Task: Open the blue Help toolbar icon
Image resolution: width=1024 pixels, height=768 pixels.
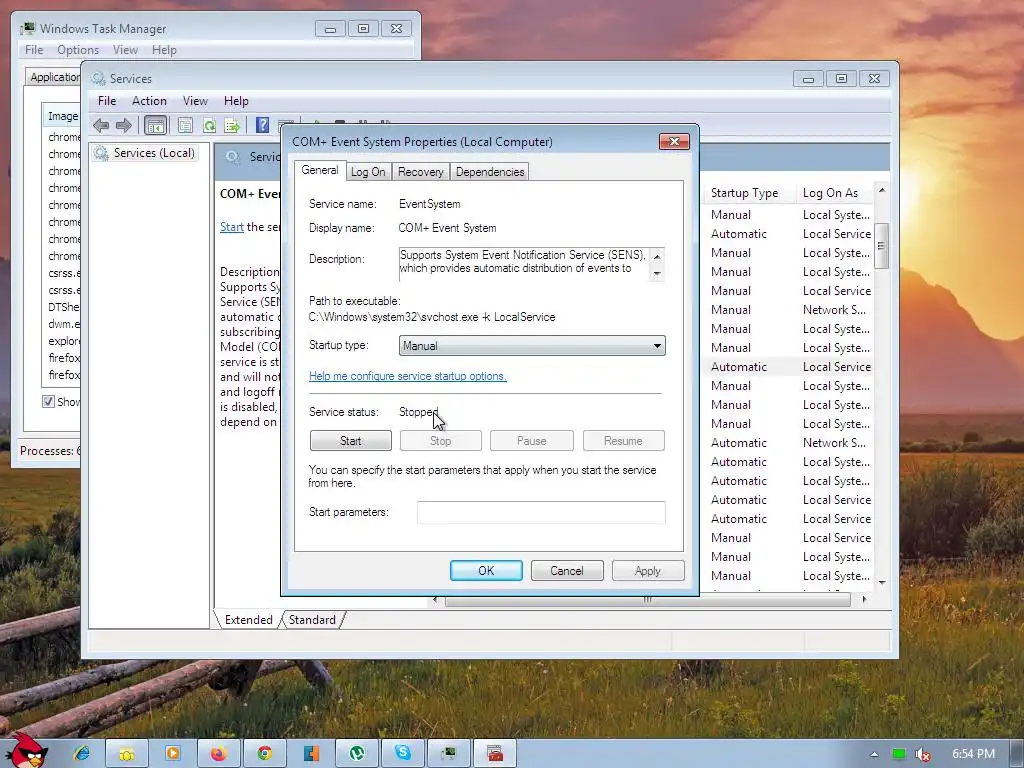Action: coord(263,125)
